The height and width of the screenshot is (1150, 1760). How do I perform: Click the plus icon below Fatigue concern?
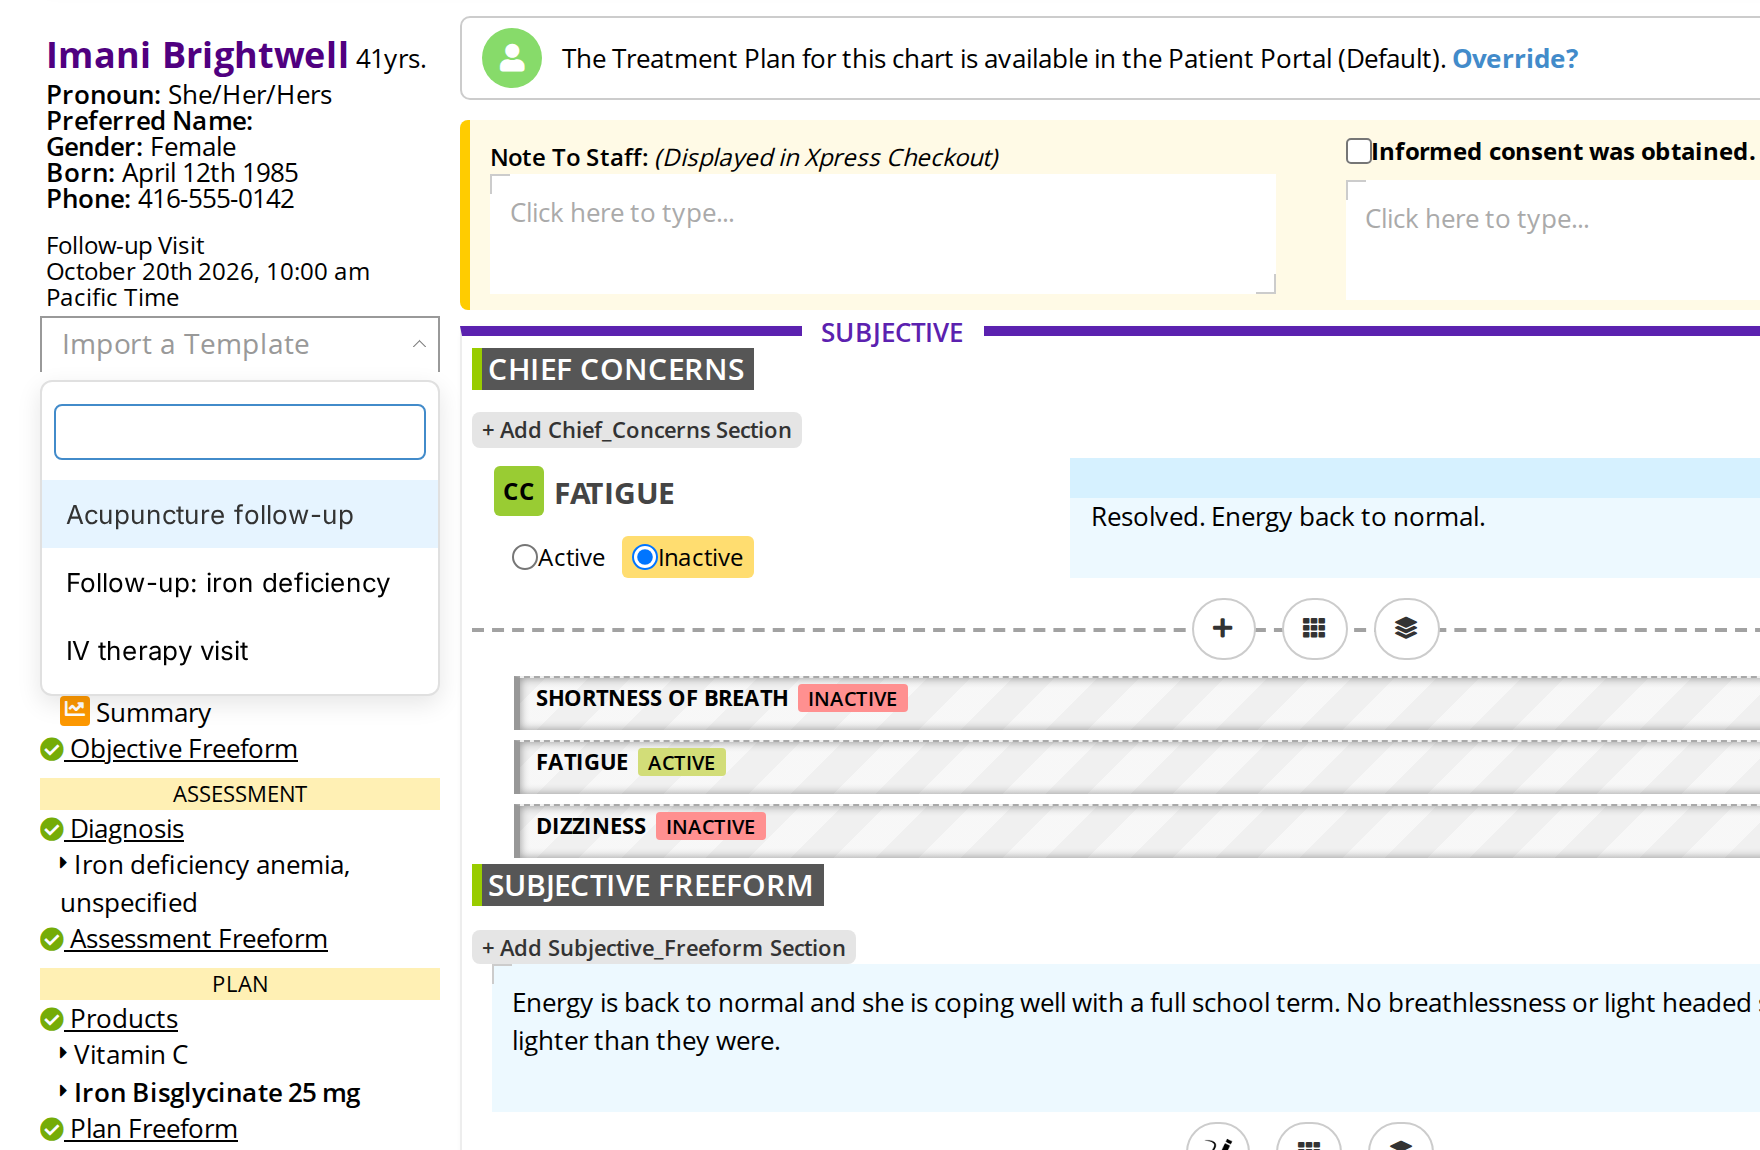point(1223,629)
